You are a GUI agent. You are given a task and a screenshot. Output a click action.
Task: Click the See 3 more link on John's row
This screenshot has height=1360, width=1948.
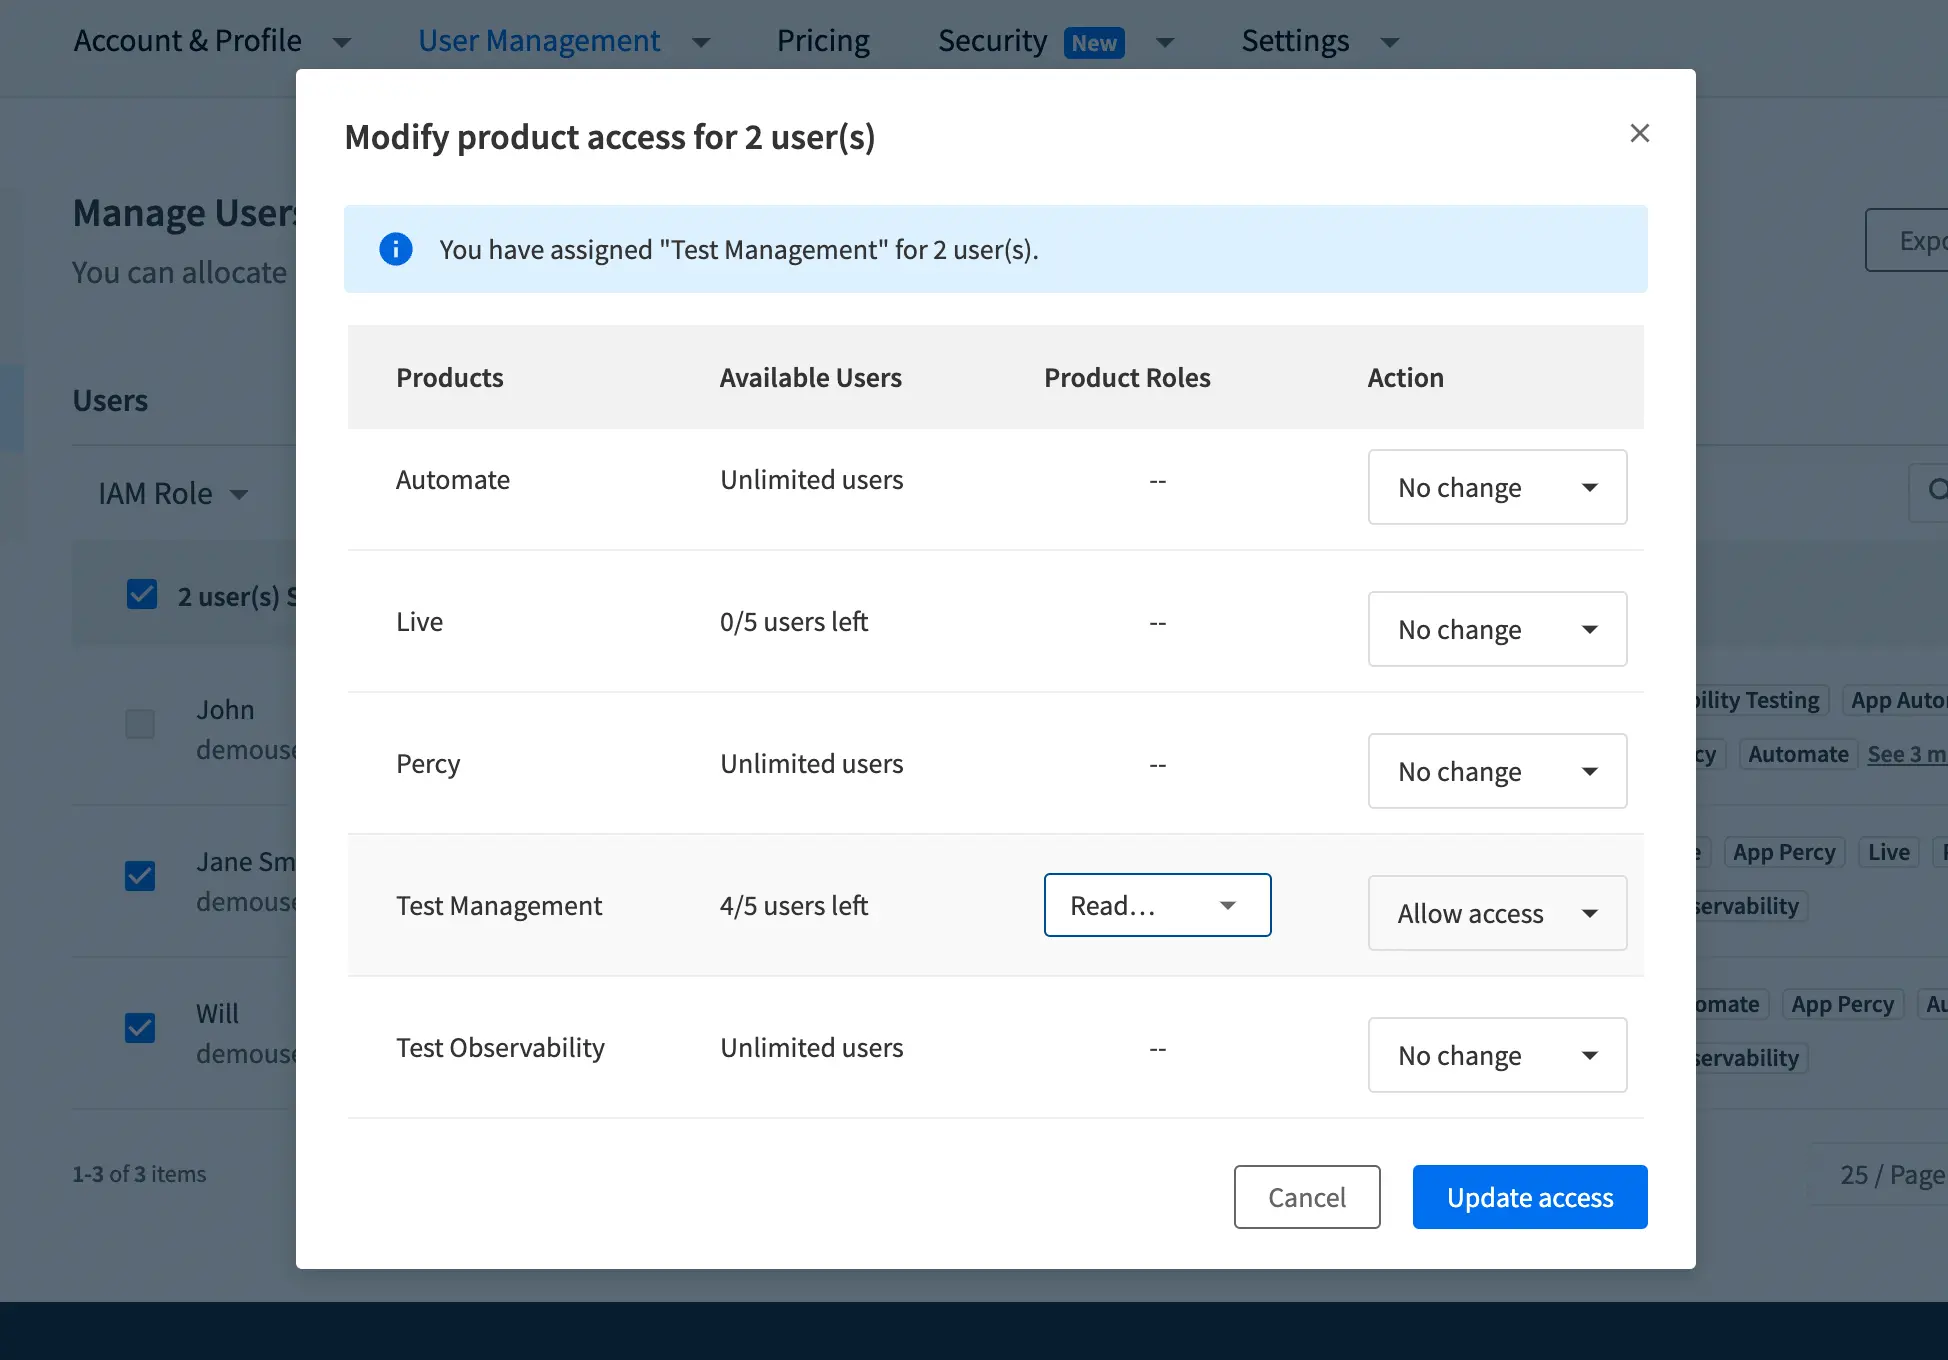(x=1905, y=754)
